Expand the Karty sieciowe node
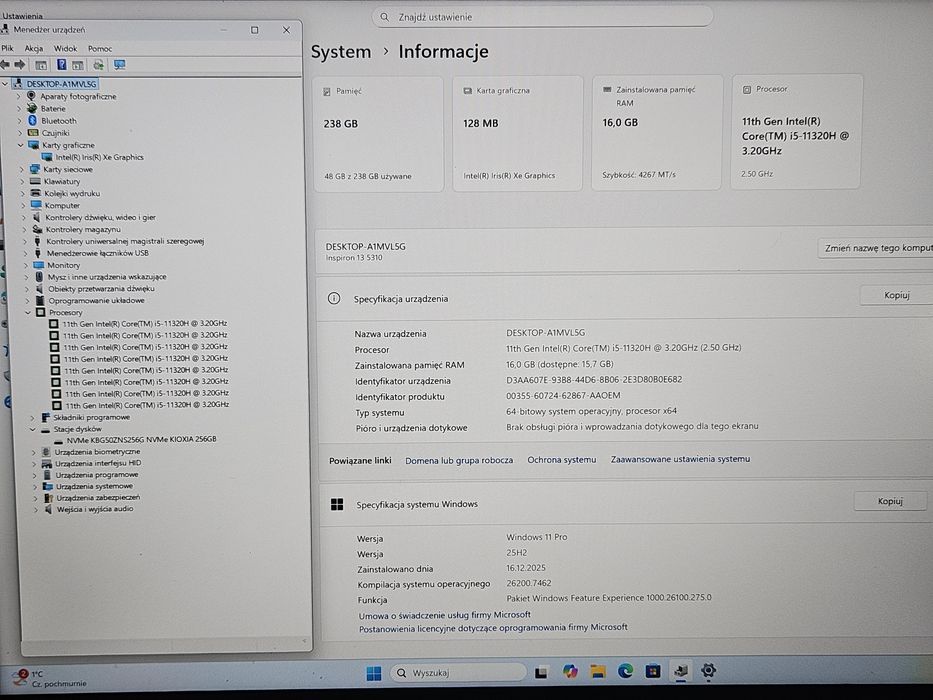The image size is (933, 700). tap(21, 169)
